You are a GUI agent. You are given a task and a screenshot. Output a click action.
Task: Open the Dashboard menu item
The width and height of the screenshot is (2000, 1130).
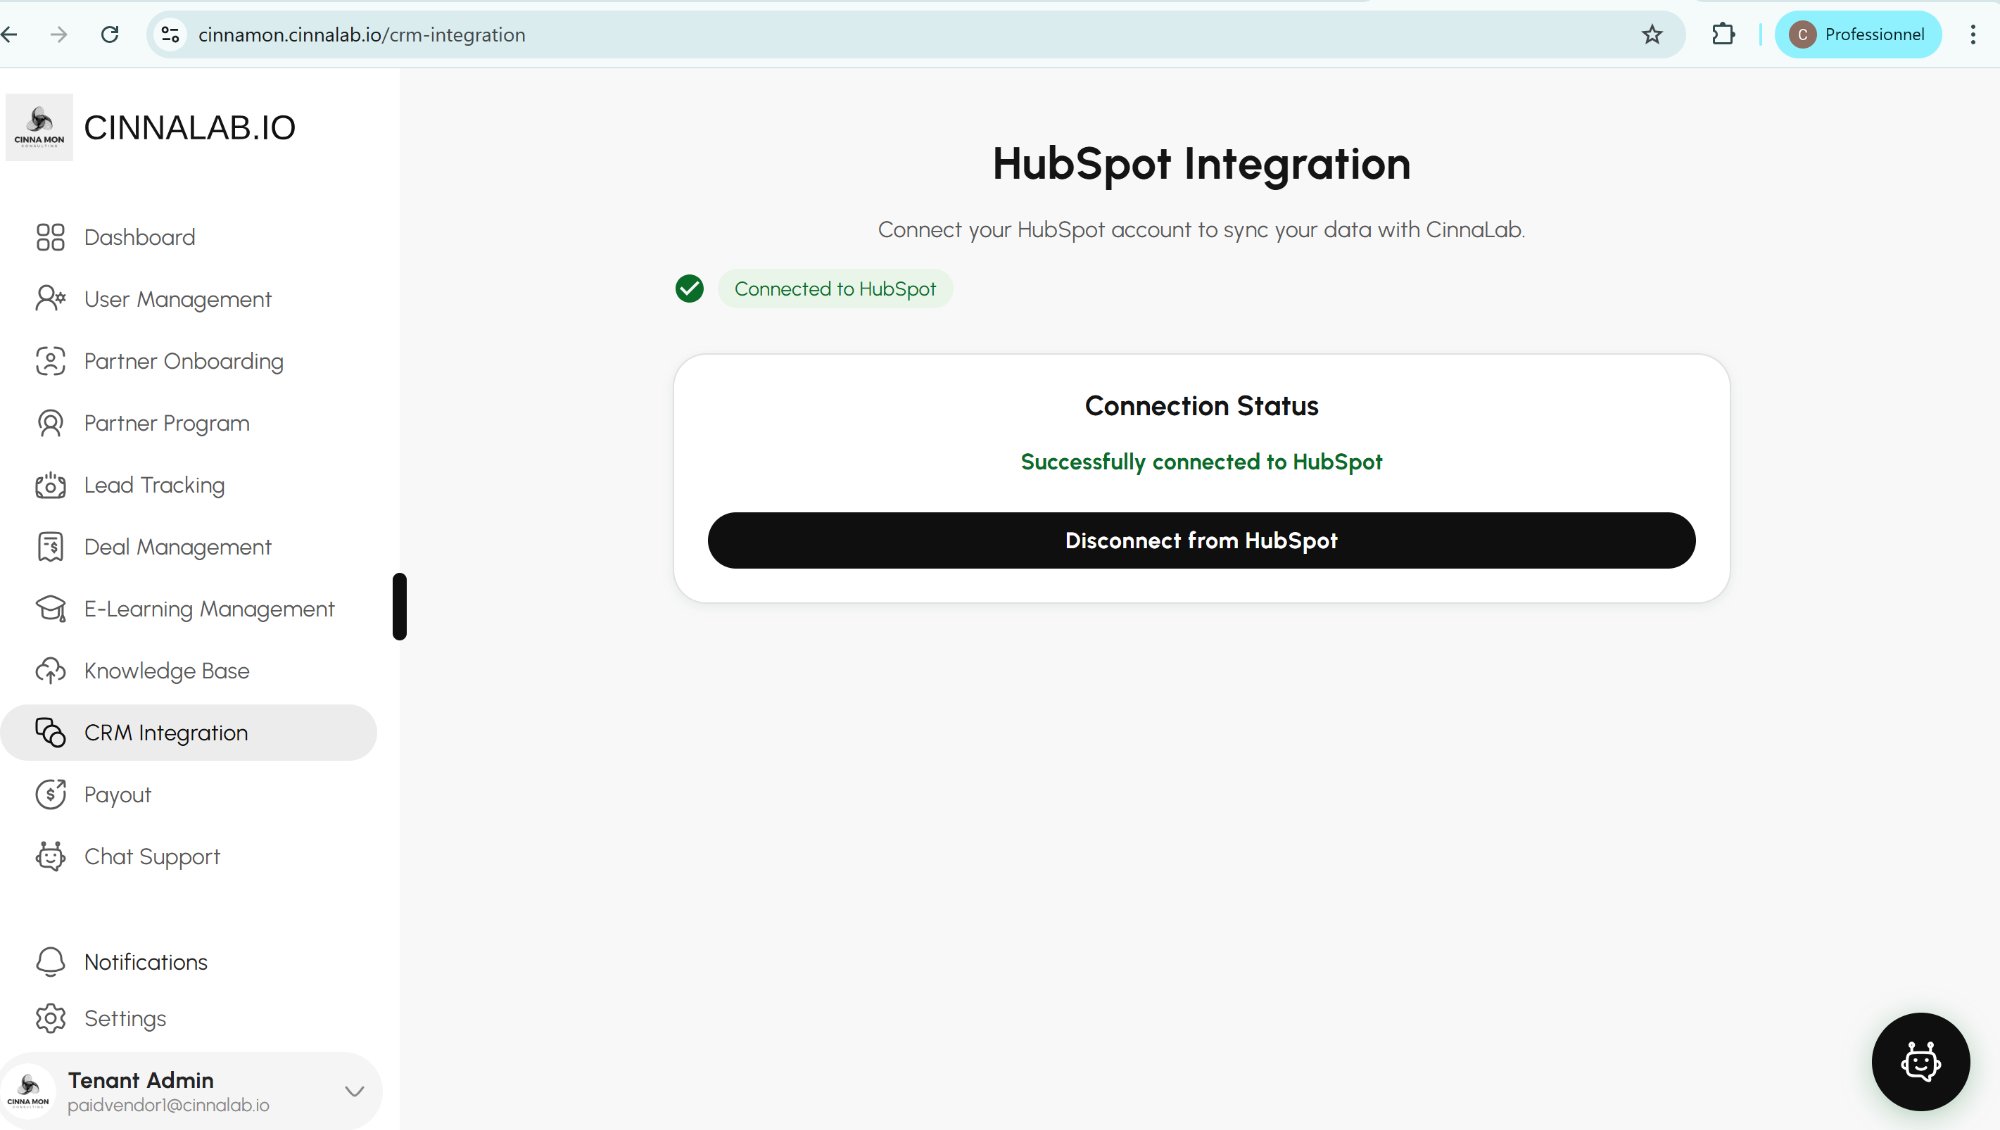pyautogui.click(x=140, y=237)
